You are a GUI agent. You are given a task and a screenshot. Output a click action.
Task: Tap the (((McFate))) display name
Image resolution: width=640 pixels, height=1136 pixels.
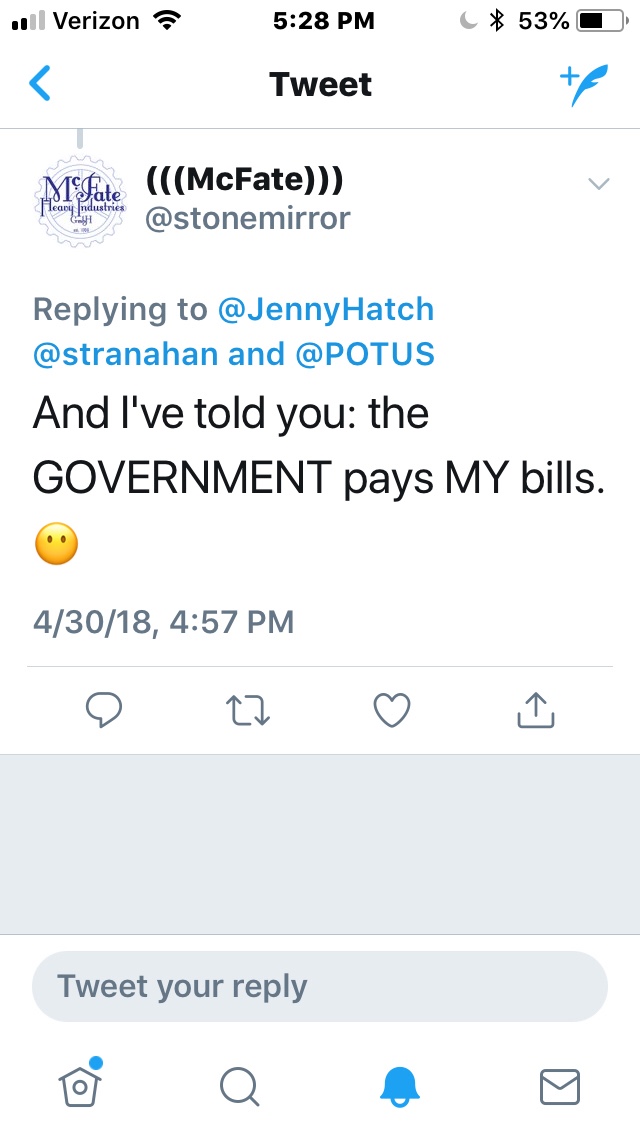pyautogui.click(x=245, y=180)
